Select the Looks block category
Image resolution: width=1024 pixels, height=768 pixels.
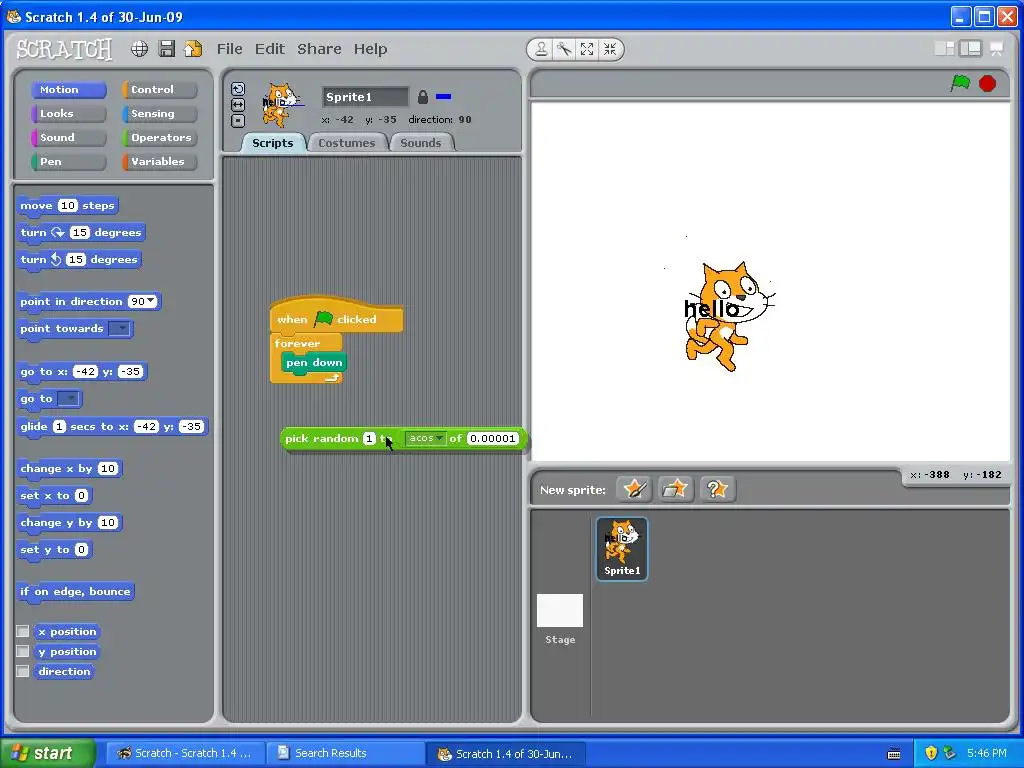69,114
